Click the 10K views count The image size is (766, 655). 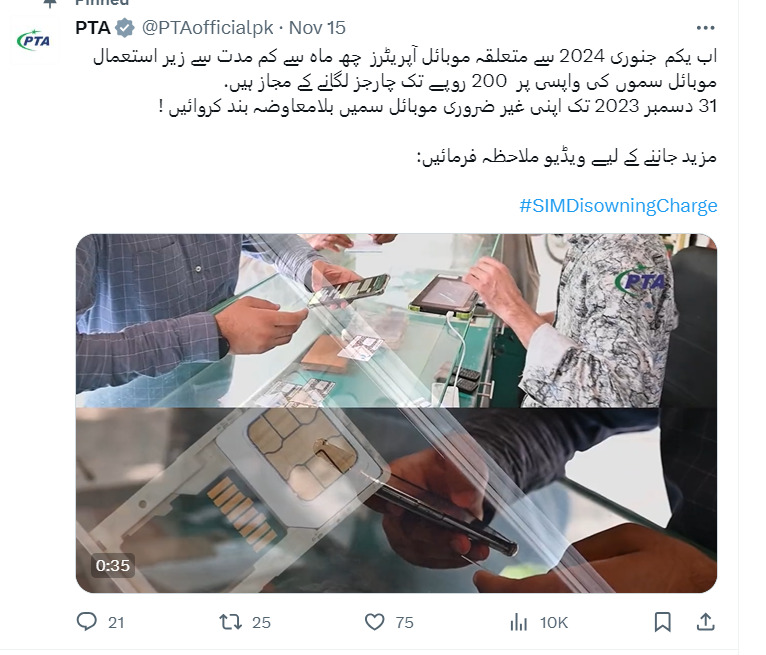554,622
